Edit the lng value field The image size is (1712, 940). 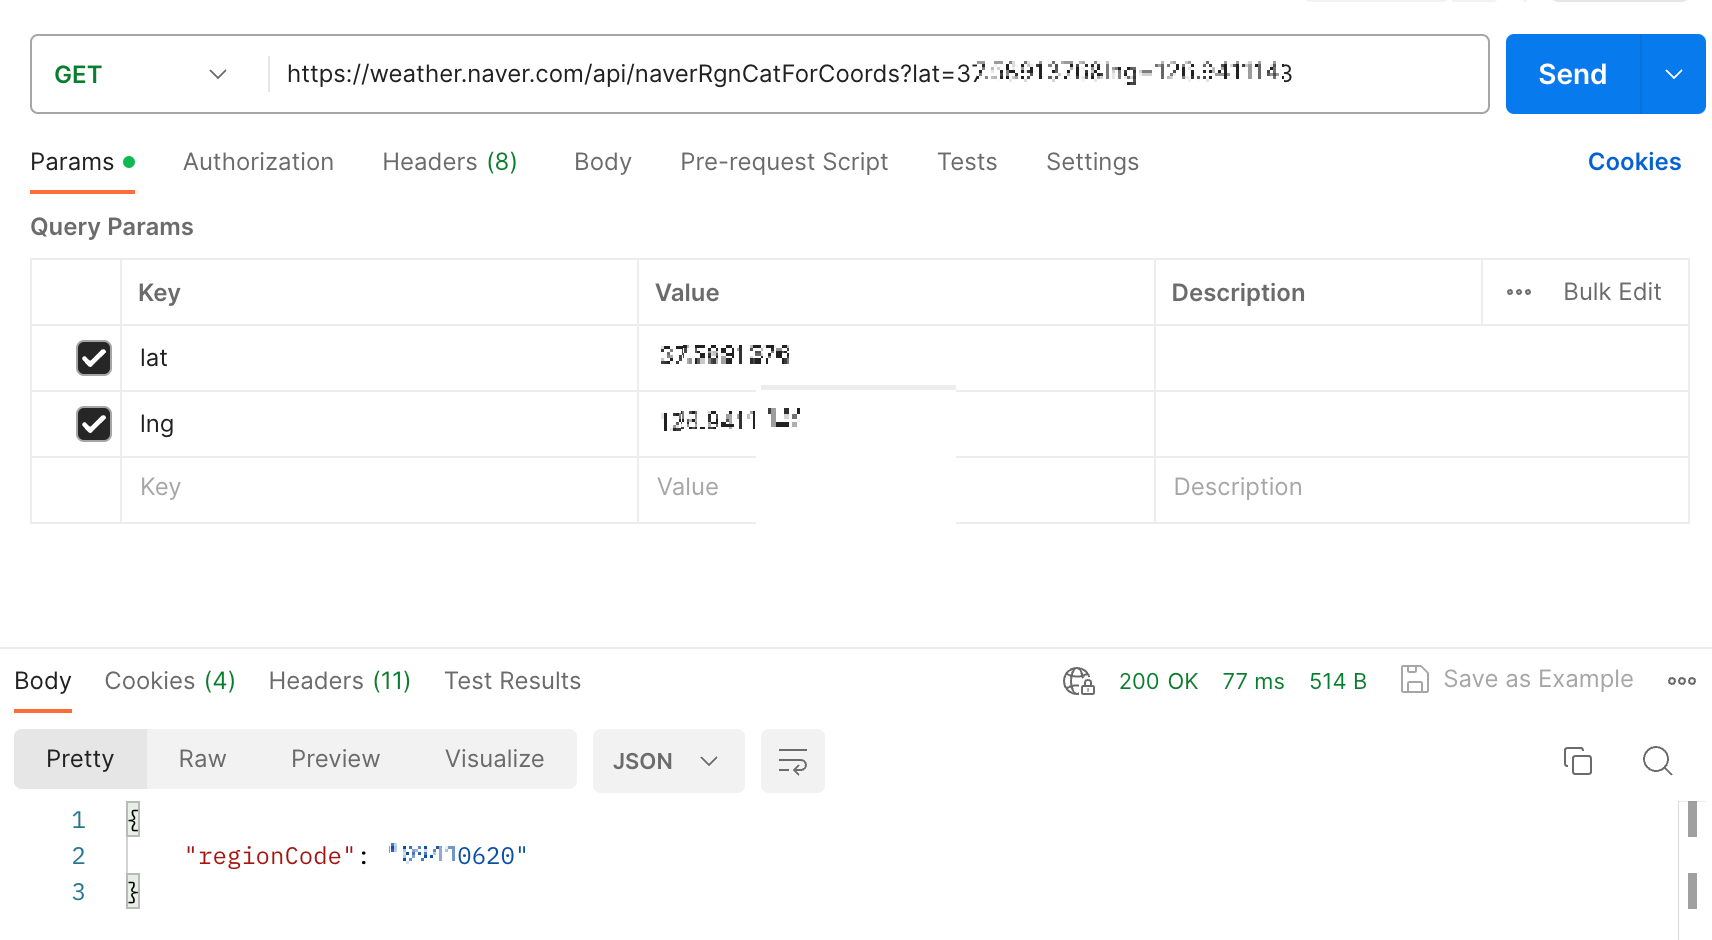[x=896, y=424]
